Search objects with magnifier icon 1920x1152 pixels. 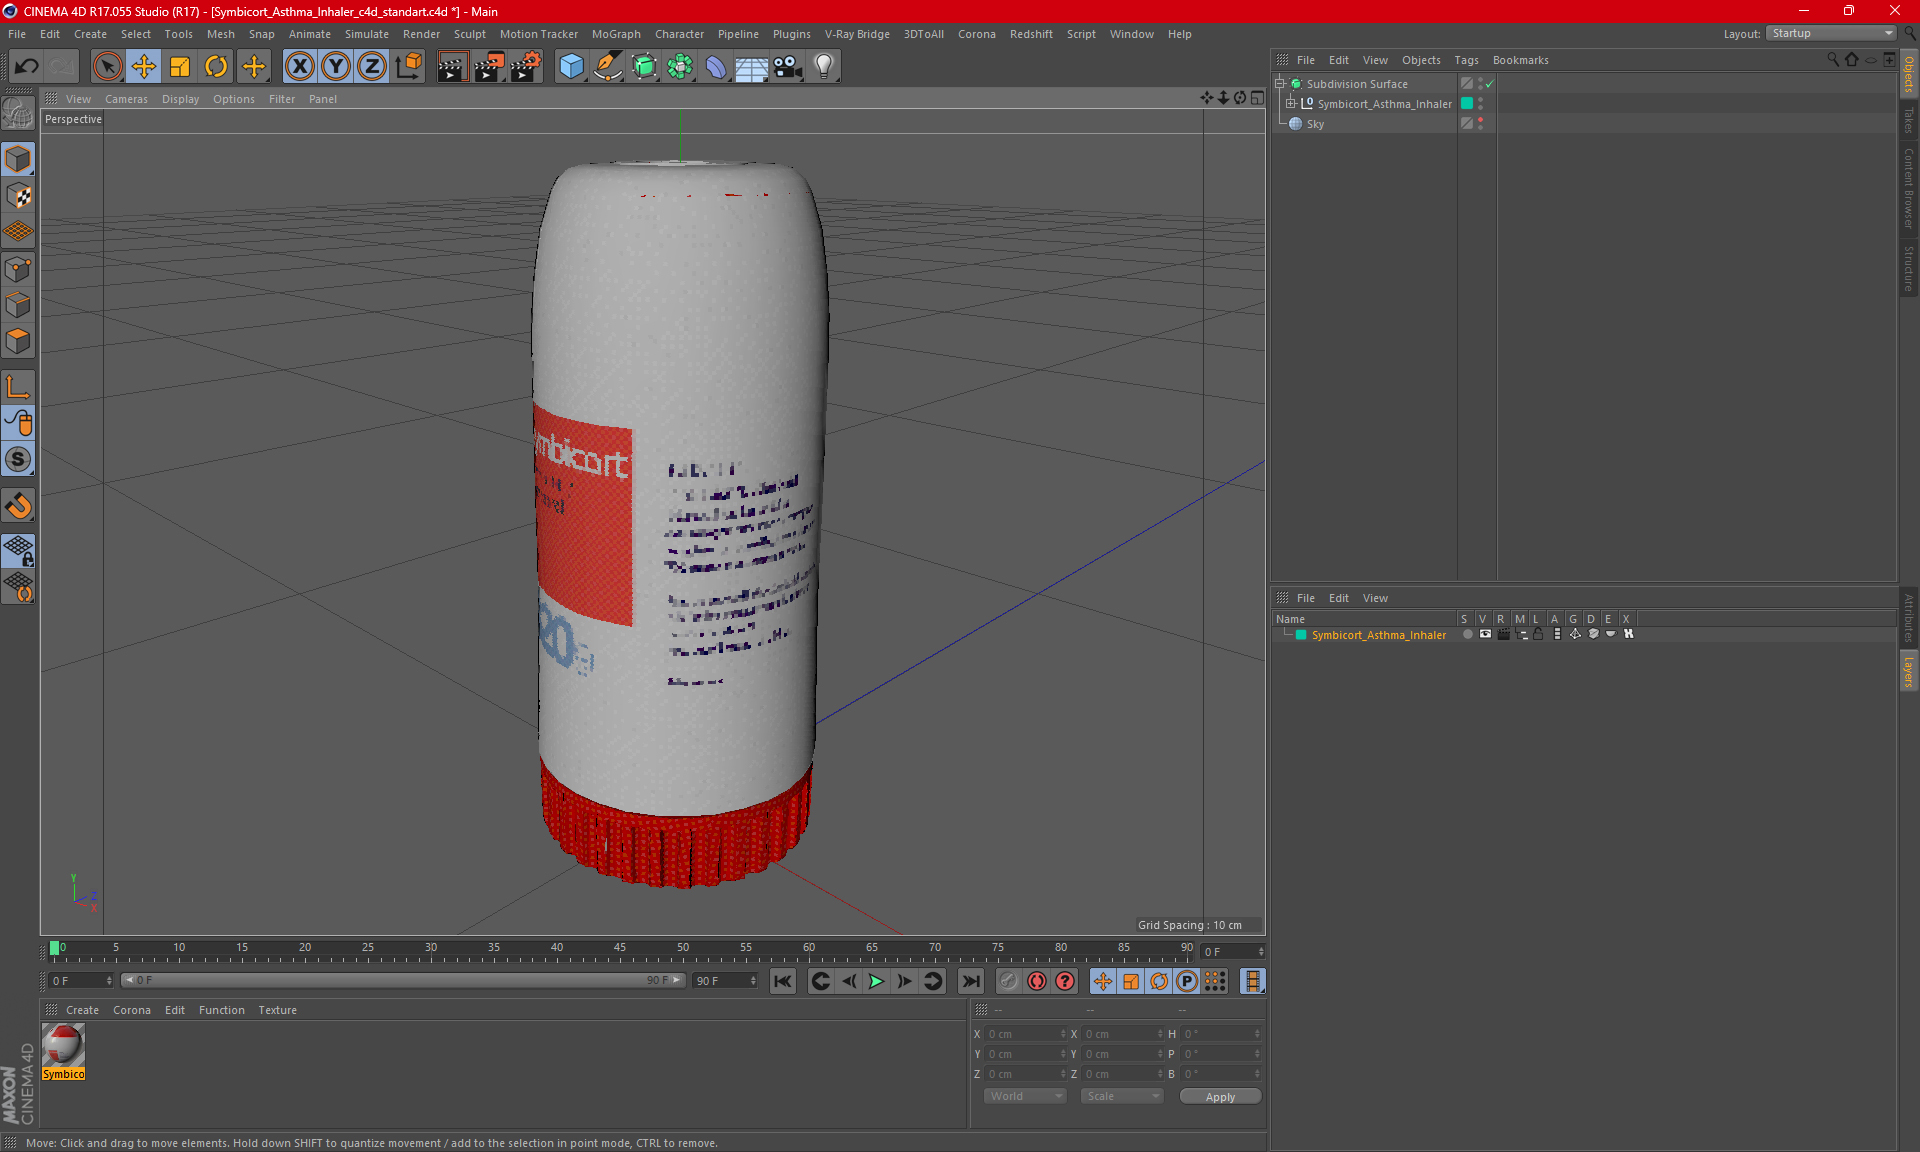coord(1832,60)
